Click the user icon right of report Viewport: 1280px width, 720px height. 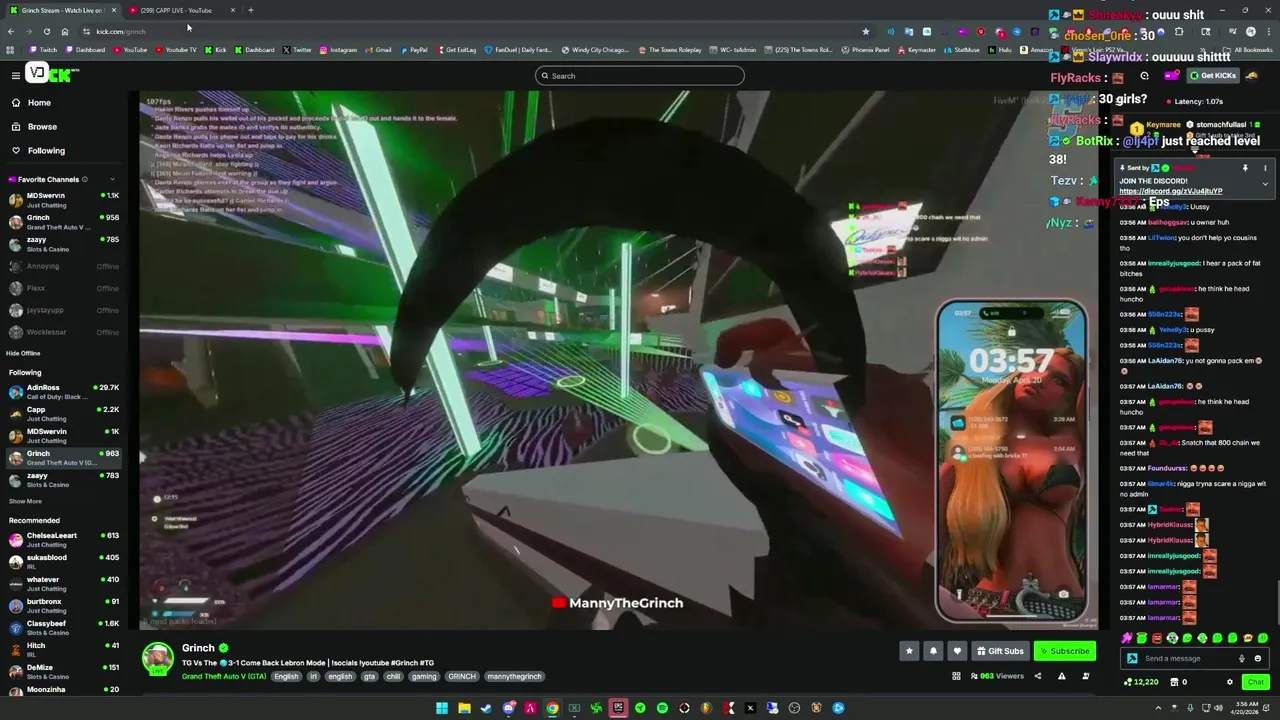[1085, 676]
